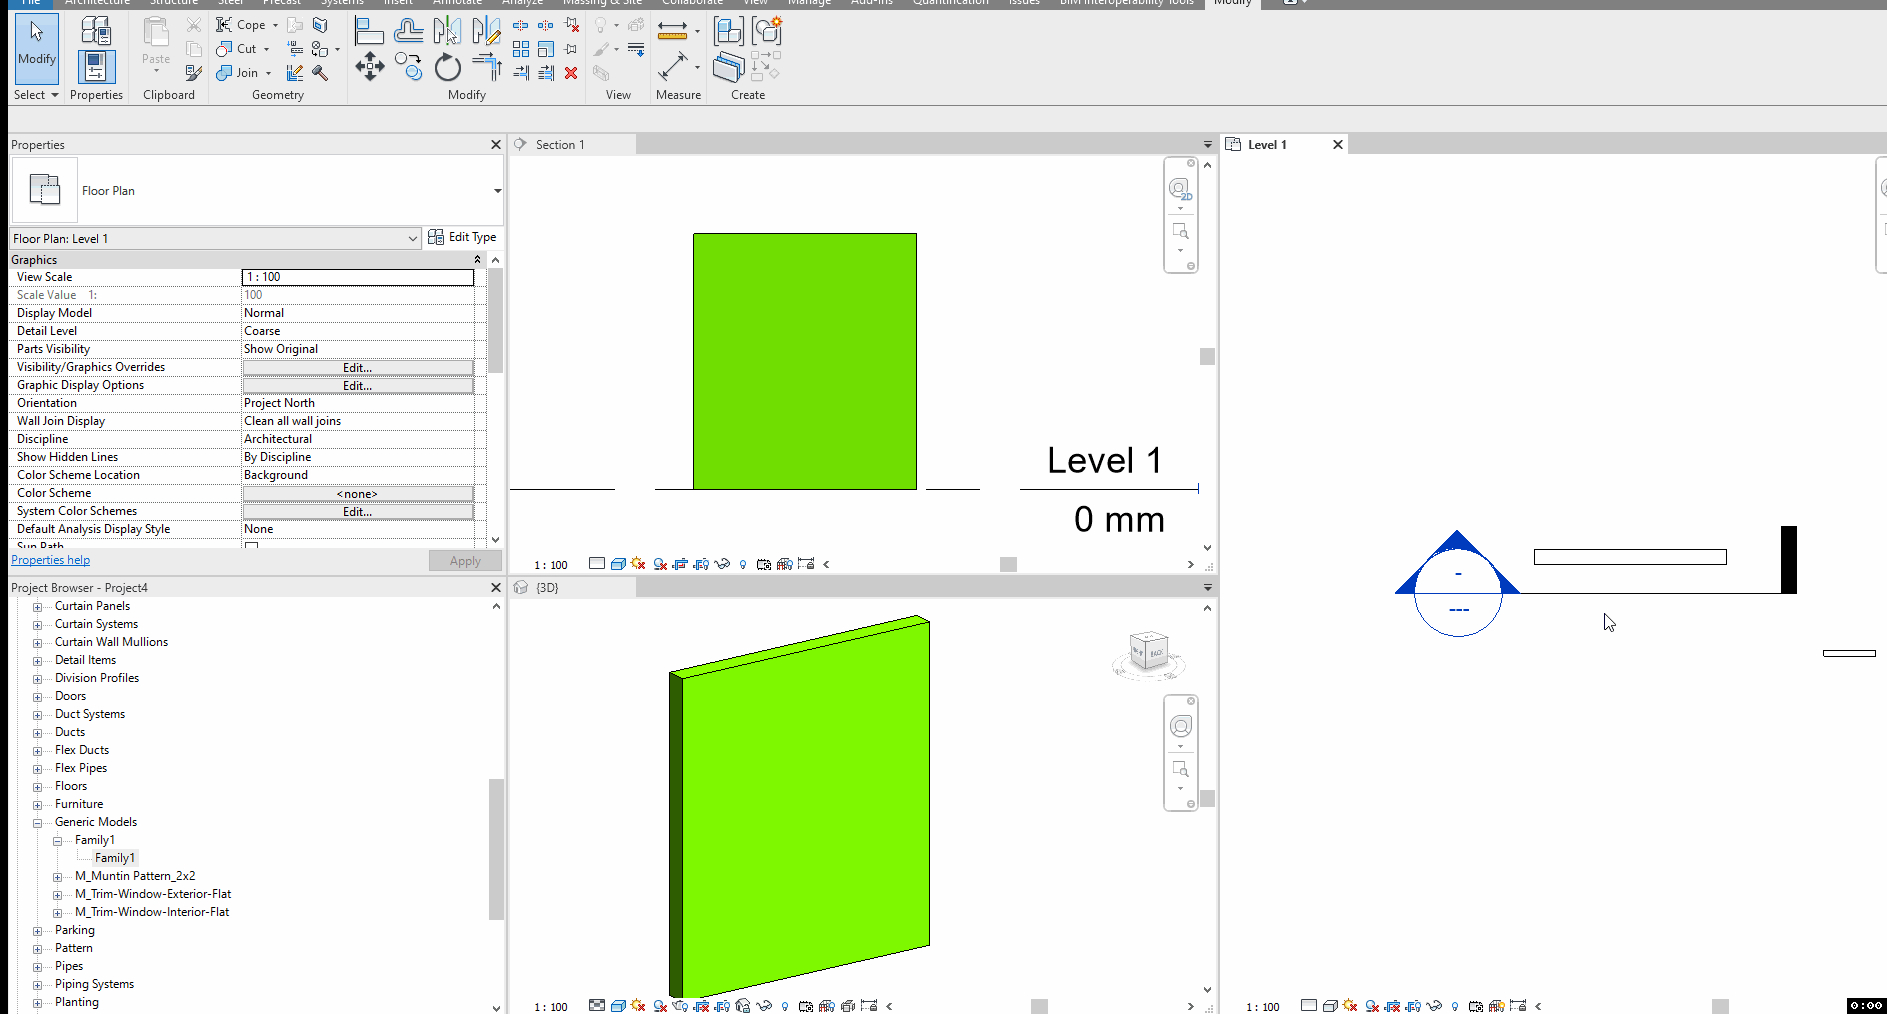Expand the Doors category in Project Browser
The width and height of the screenshot is (1887, 1014).
tap(37, 695)
